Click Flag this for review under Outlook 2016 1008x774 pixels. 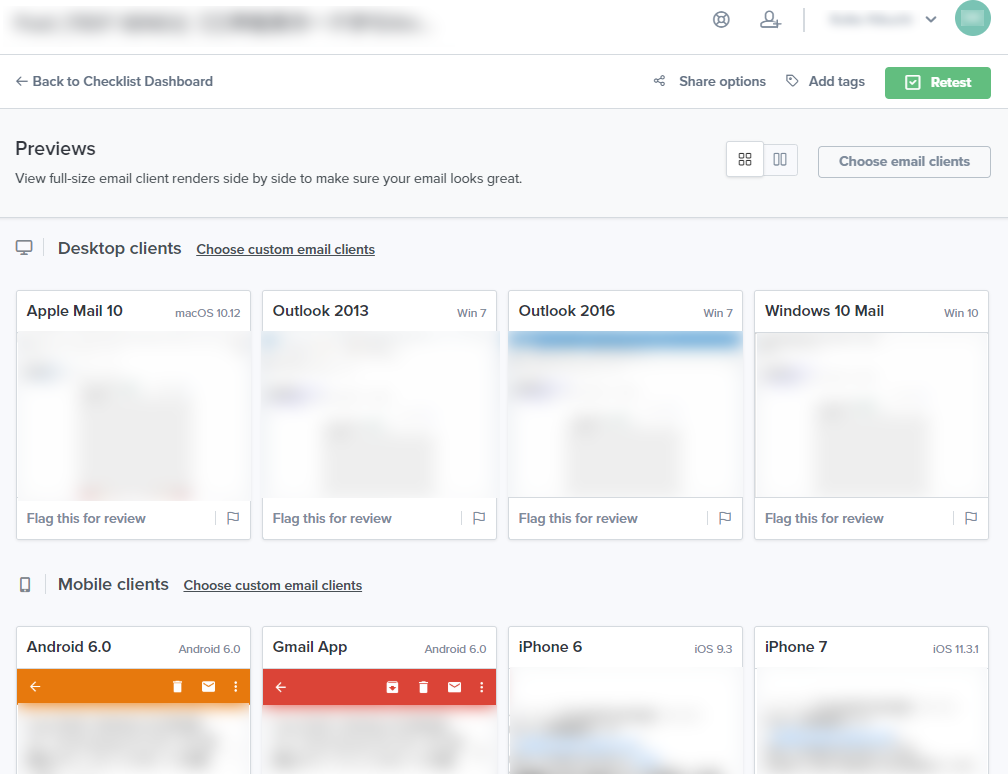[578, 518]
